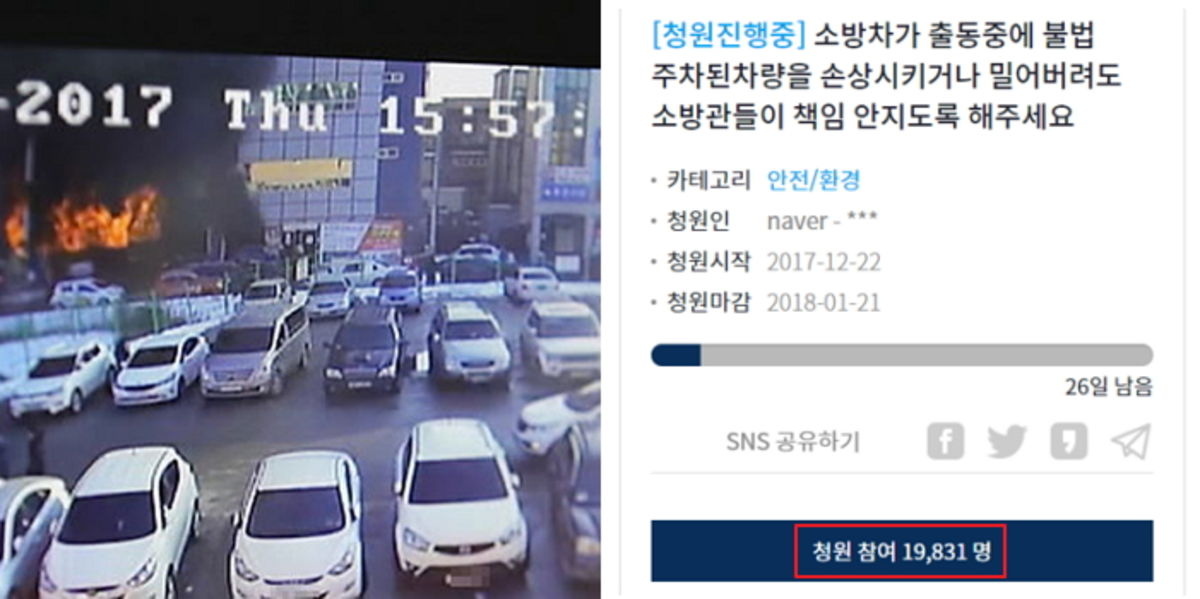Open the 안전/환경 category link
Viewport: 1200px width, 599px height.
pos(814,180)
